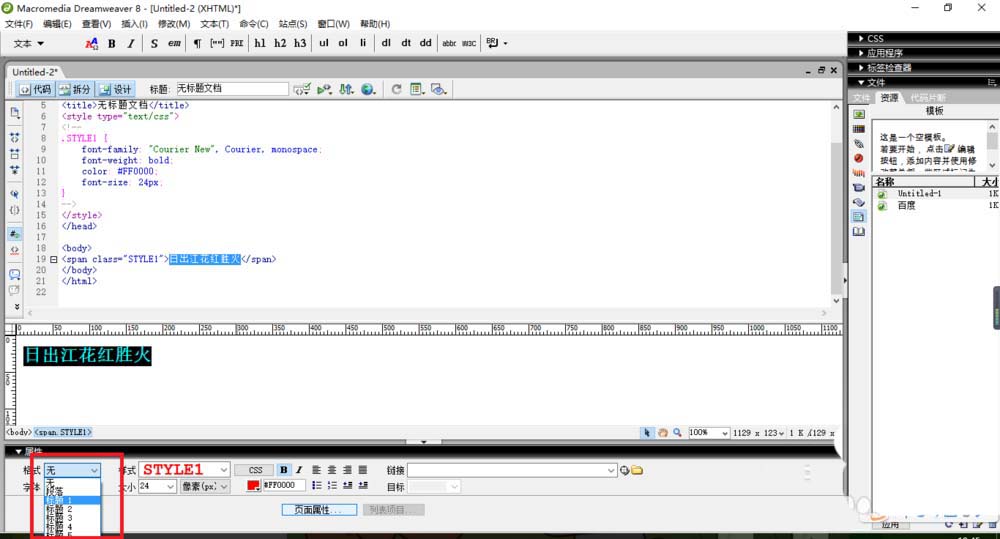The image size is (1000, 539).
Task: Insert acronym W3C tag
Action: (469, 43)
